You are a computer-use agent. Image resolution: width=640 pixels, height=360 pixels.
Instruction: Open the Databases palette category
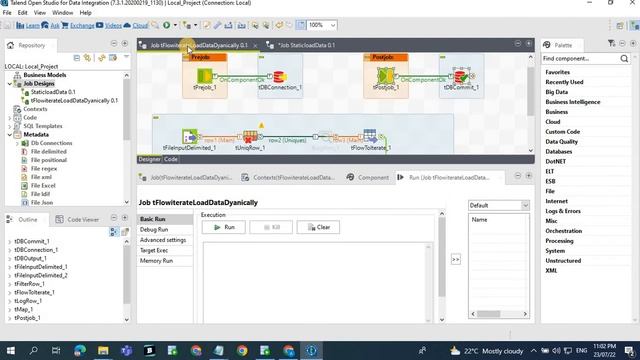pyautogui.click(x=558, y=151)
